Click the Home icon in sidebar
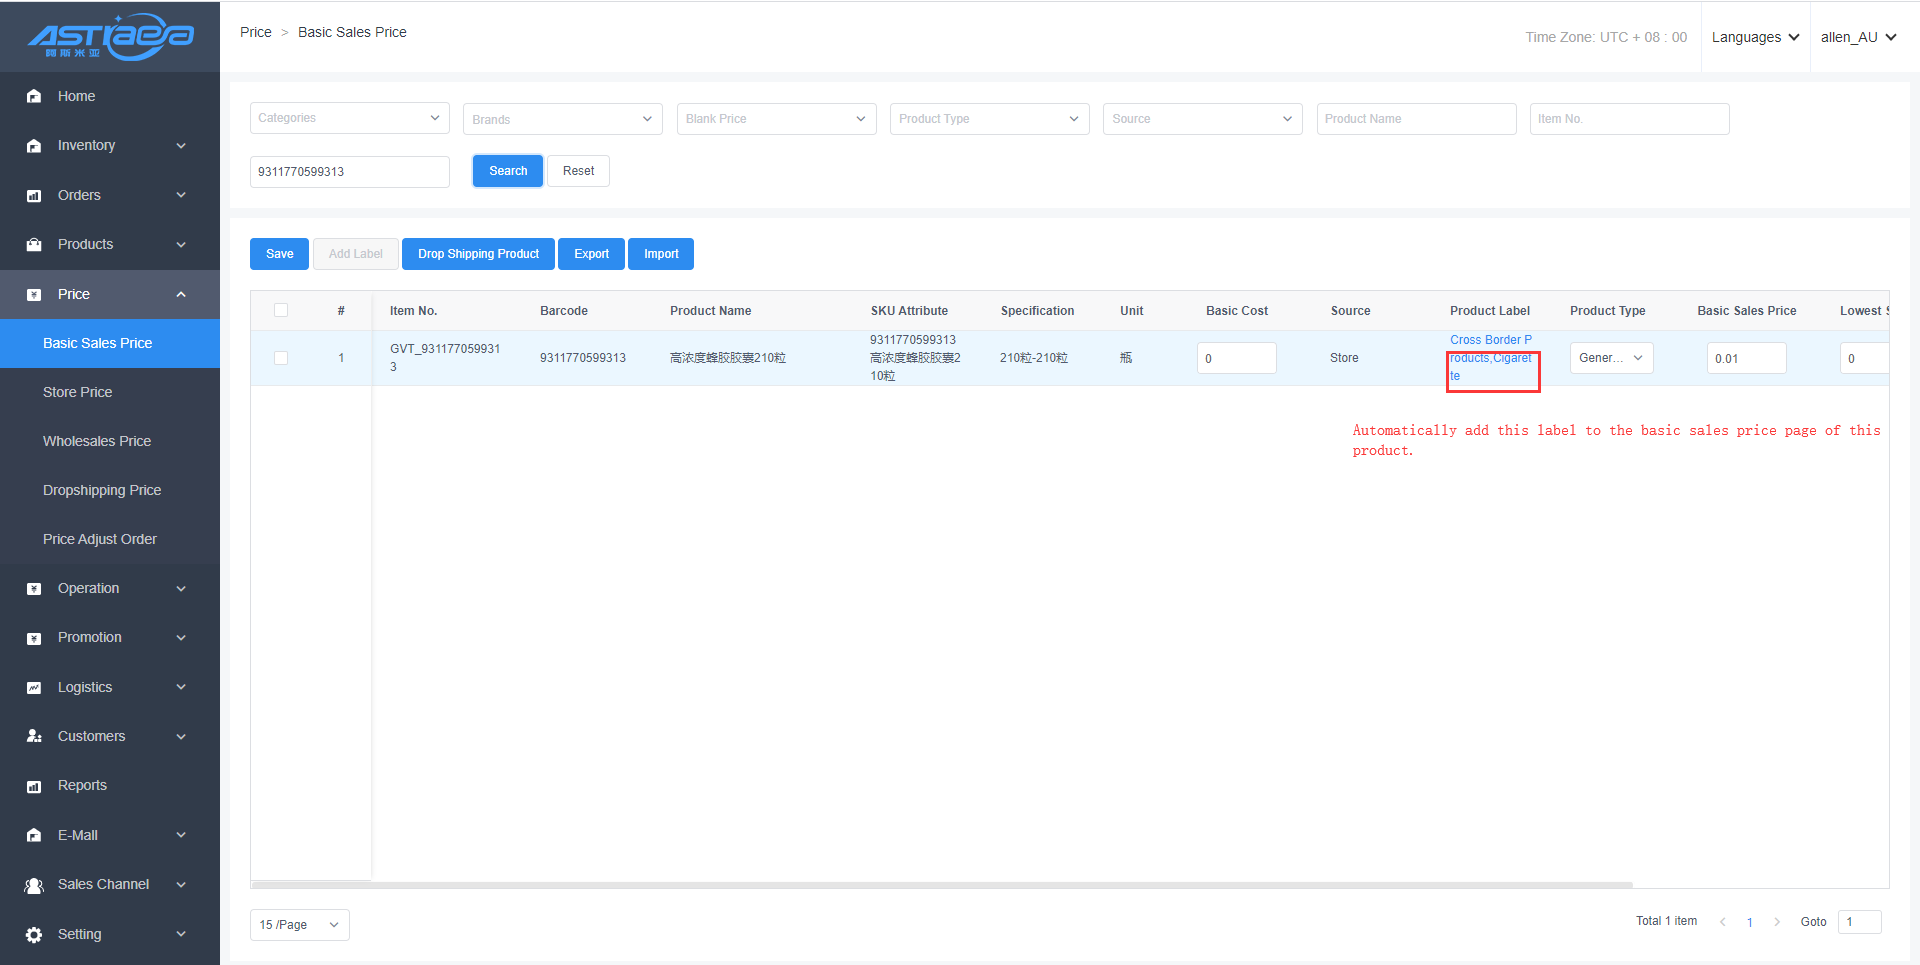Screen dimensions: 1920x965 [x=34, y=96]
